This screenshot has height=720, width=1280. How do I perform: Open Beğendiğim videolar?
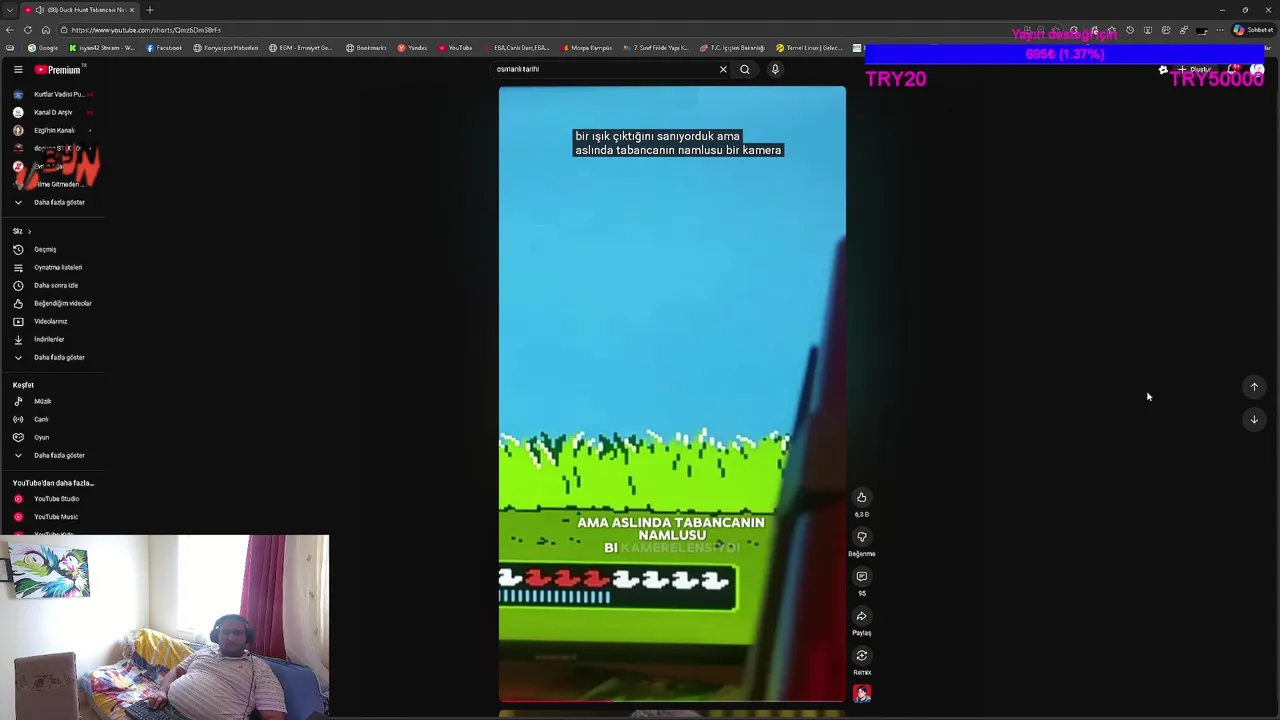click(52, 303)
